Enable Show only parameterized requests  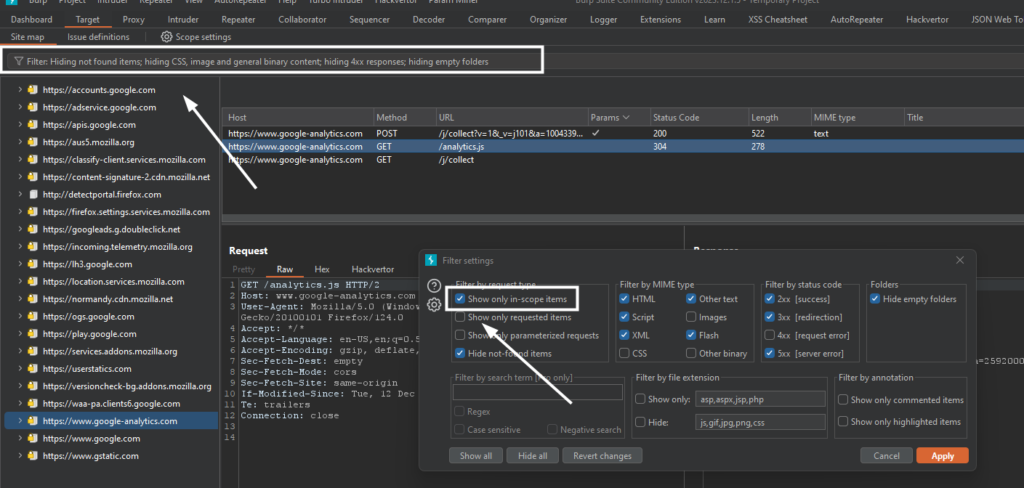[460, 335]
